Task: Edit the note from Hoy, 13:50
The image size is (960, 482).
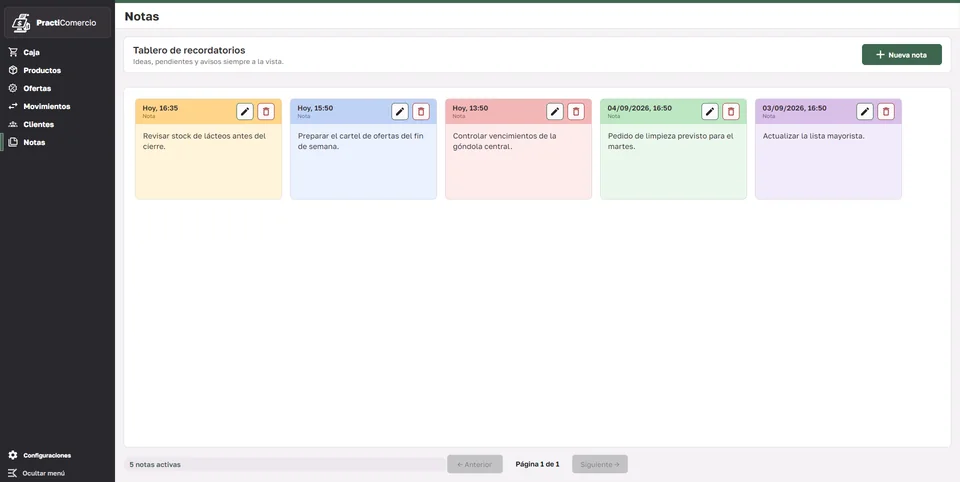Action: [x=555, y=111]
